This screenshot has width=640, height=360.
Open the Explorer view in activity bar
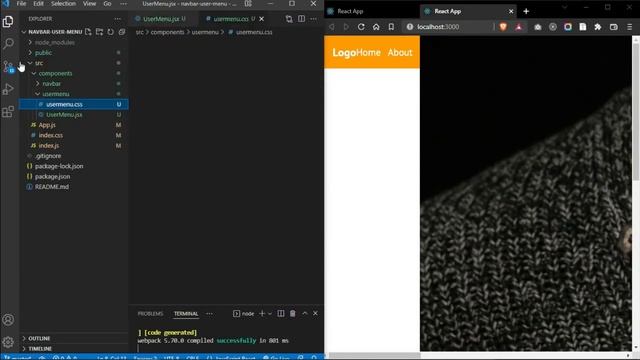click(8, 21)
